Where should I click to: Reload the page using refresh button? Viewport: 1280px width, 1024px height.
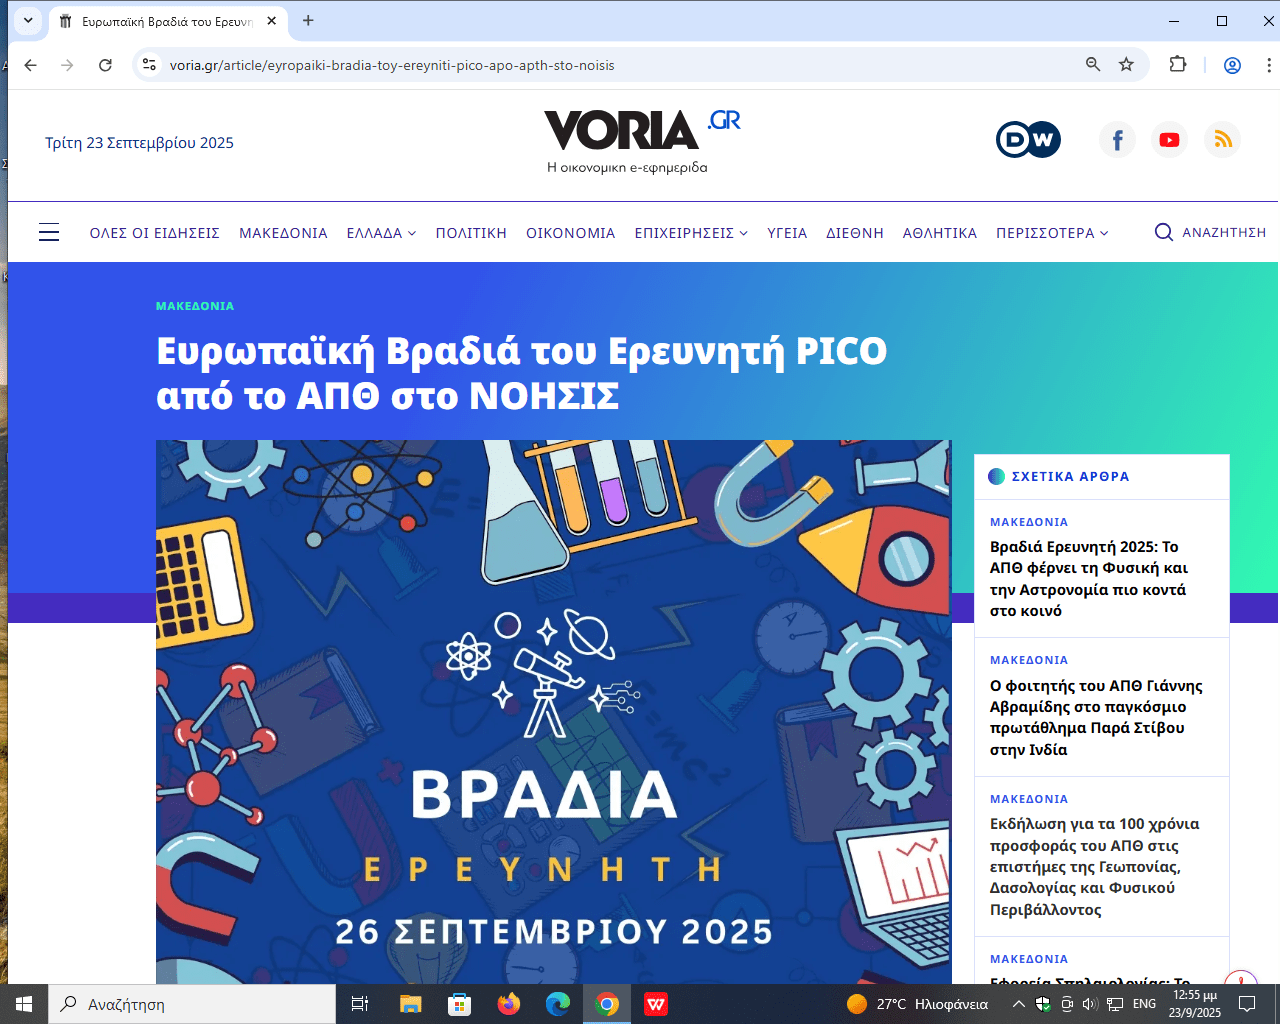[105, 65]
